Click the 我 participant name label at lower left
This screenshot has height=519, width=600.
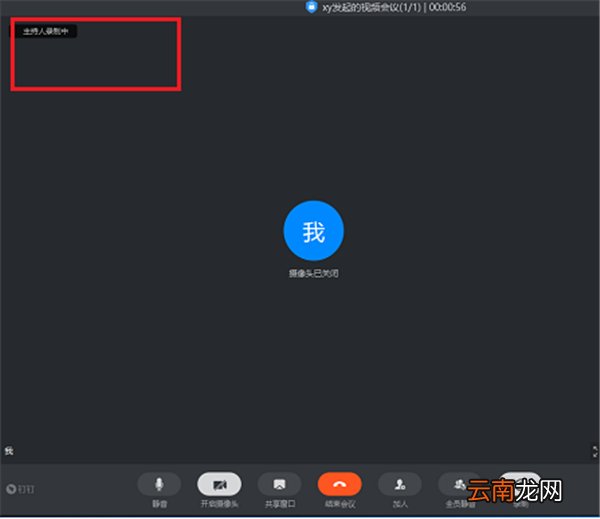coord(9,451)
